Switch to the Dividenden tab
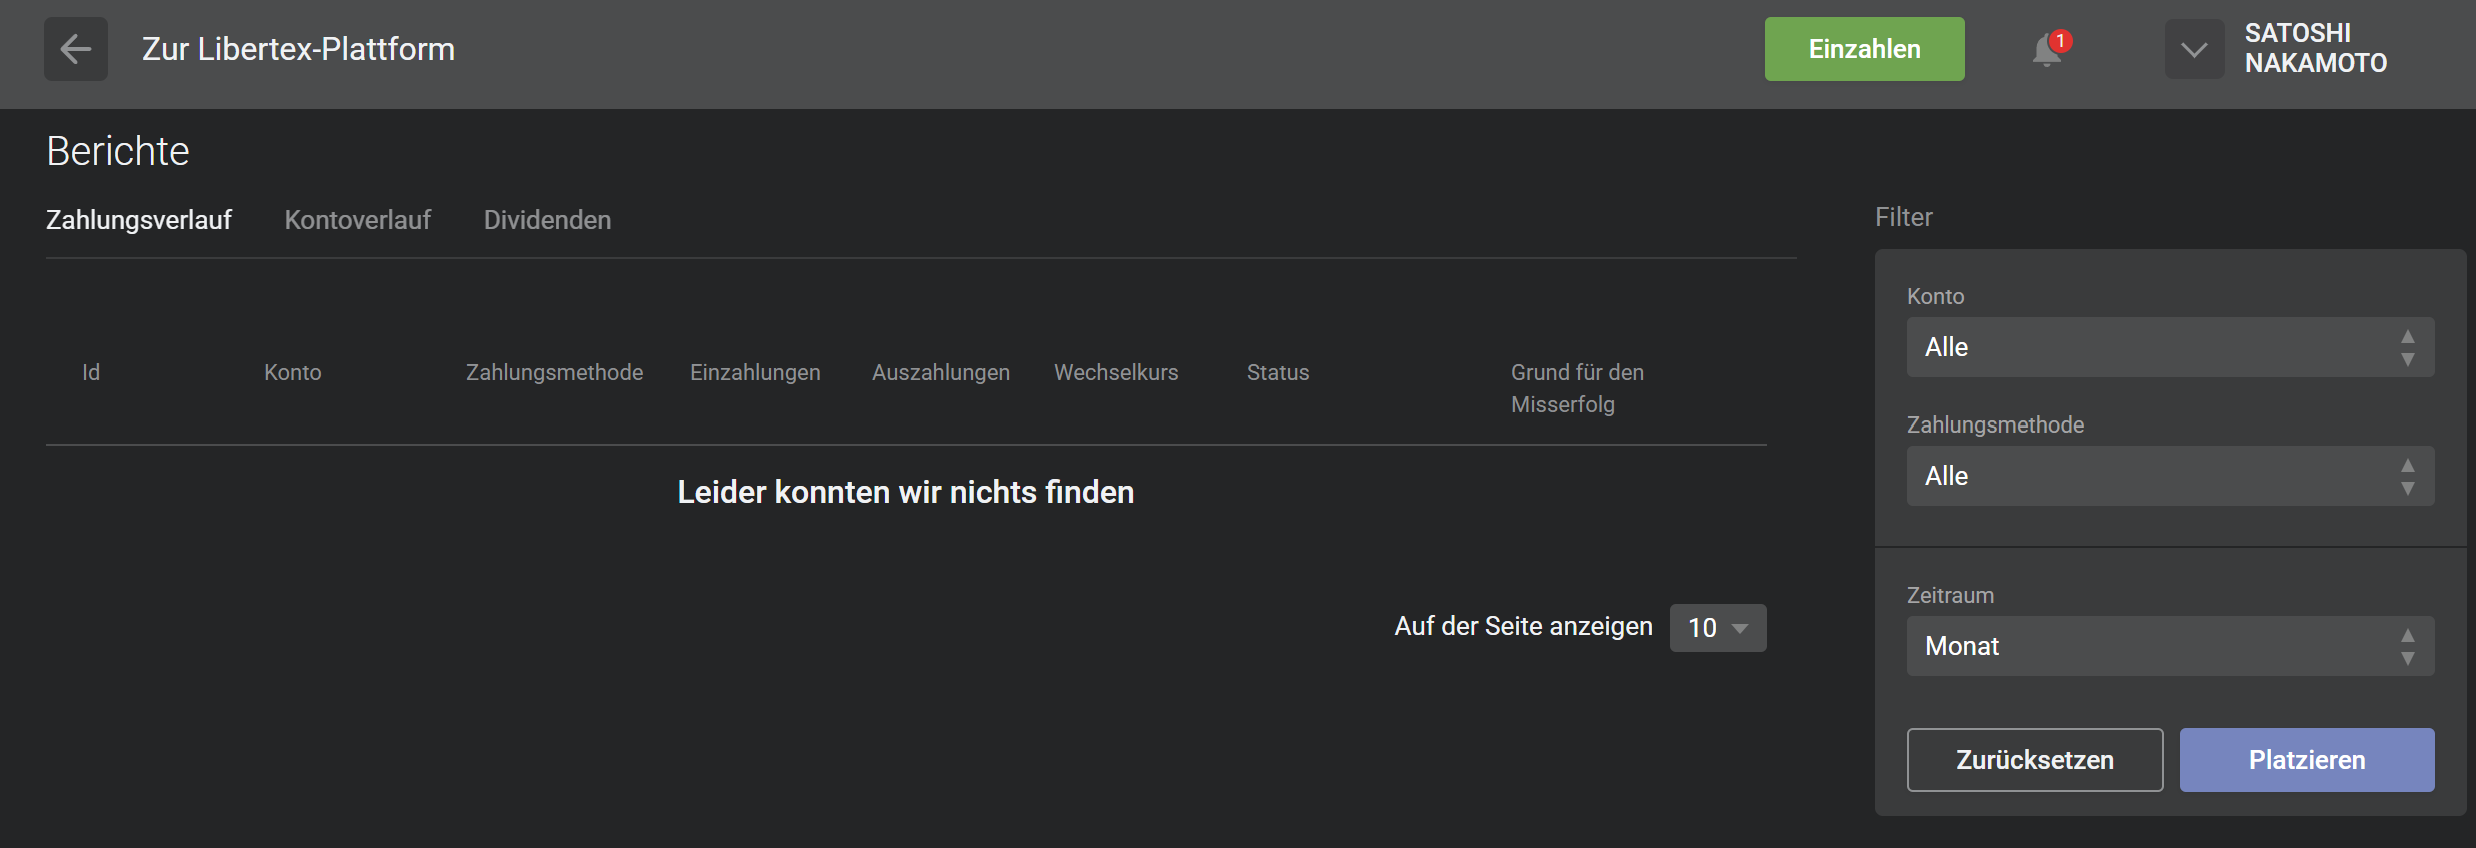 click(x=547, y=220)
